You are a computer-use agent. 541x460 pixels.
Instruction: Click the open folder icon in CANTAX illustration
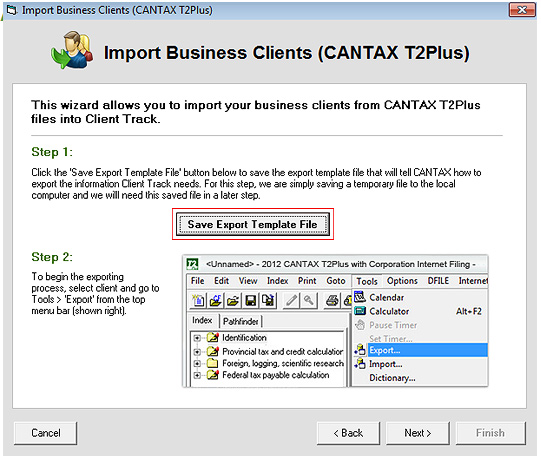tap(234, 302)
